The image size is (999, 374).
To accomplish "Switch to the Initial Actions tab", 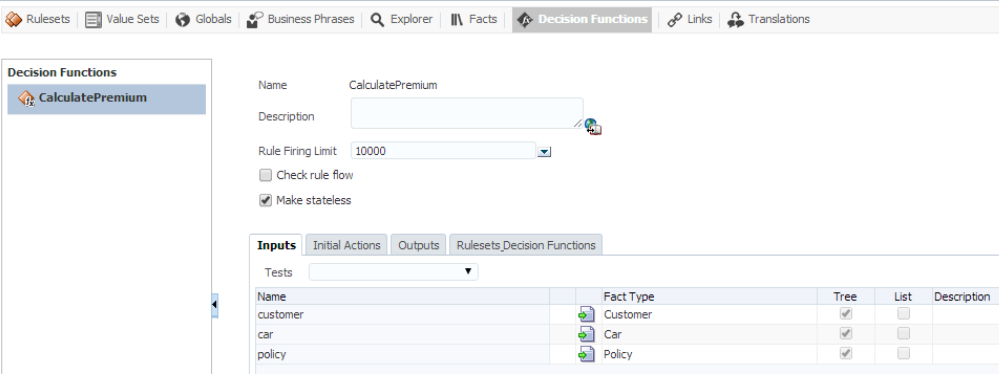I will (x=347, y=245).
